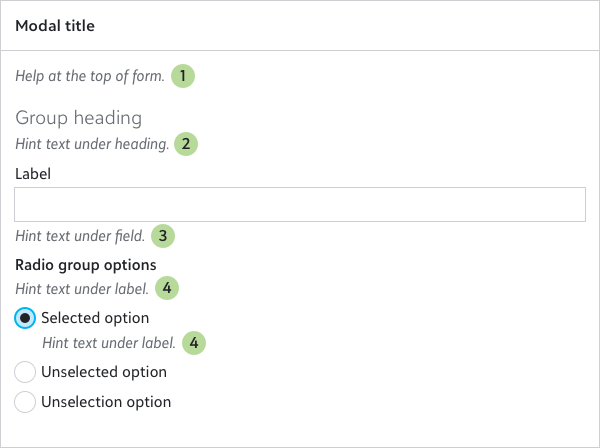Click the "Hint text under heading" text
The image size is (600, 448).
[92, 144]
